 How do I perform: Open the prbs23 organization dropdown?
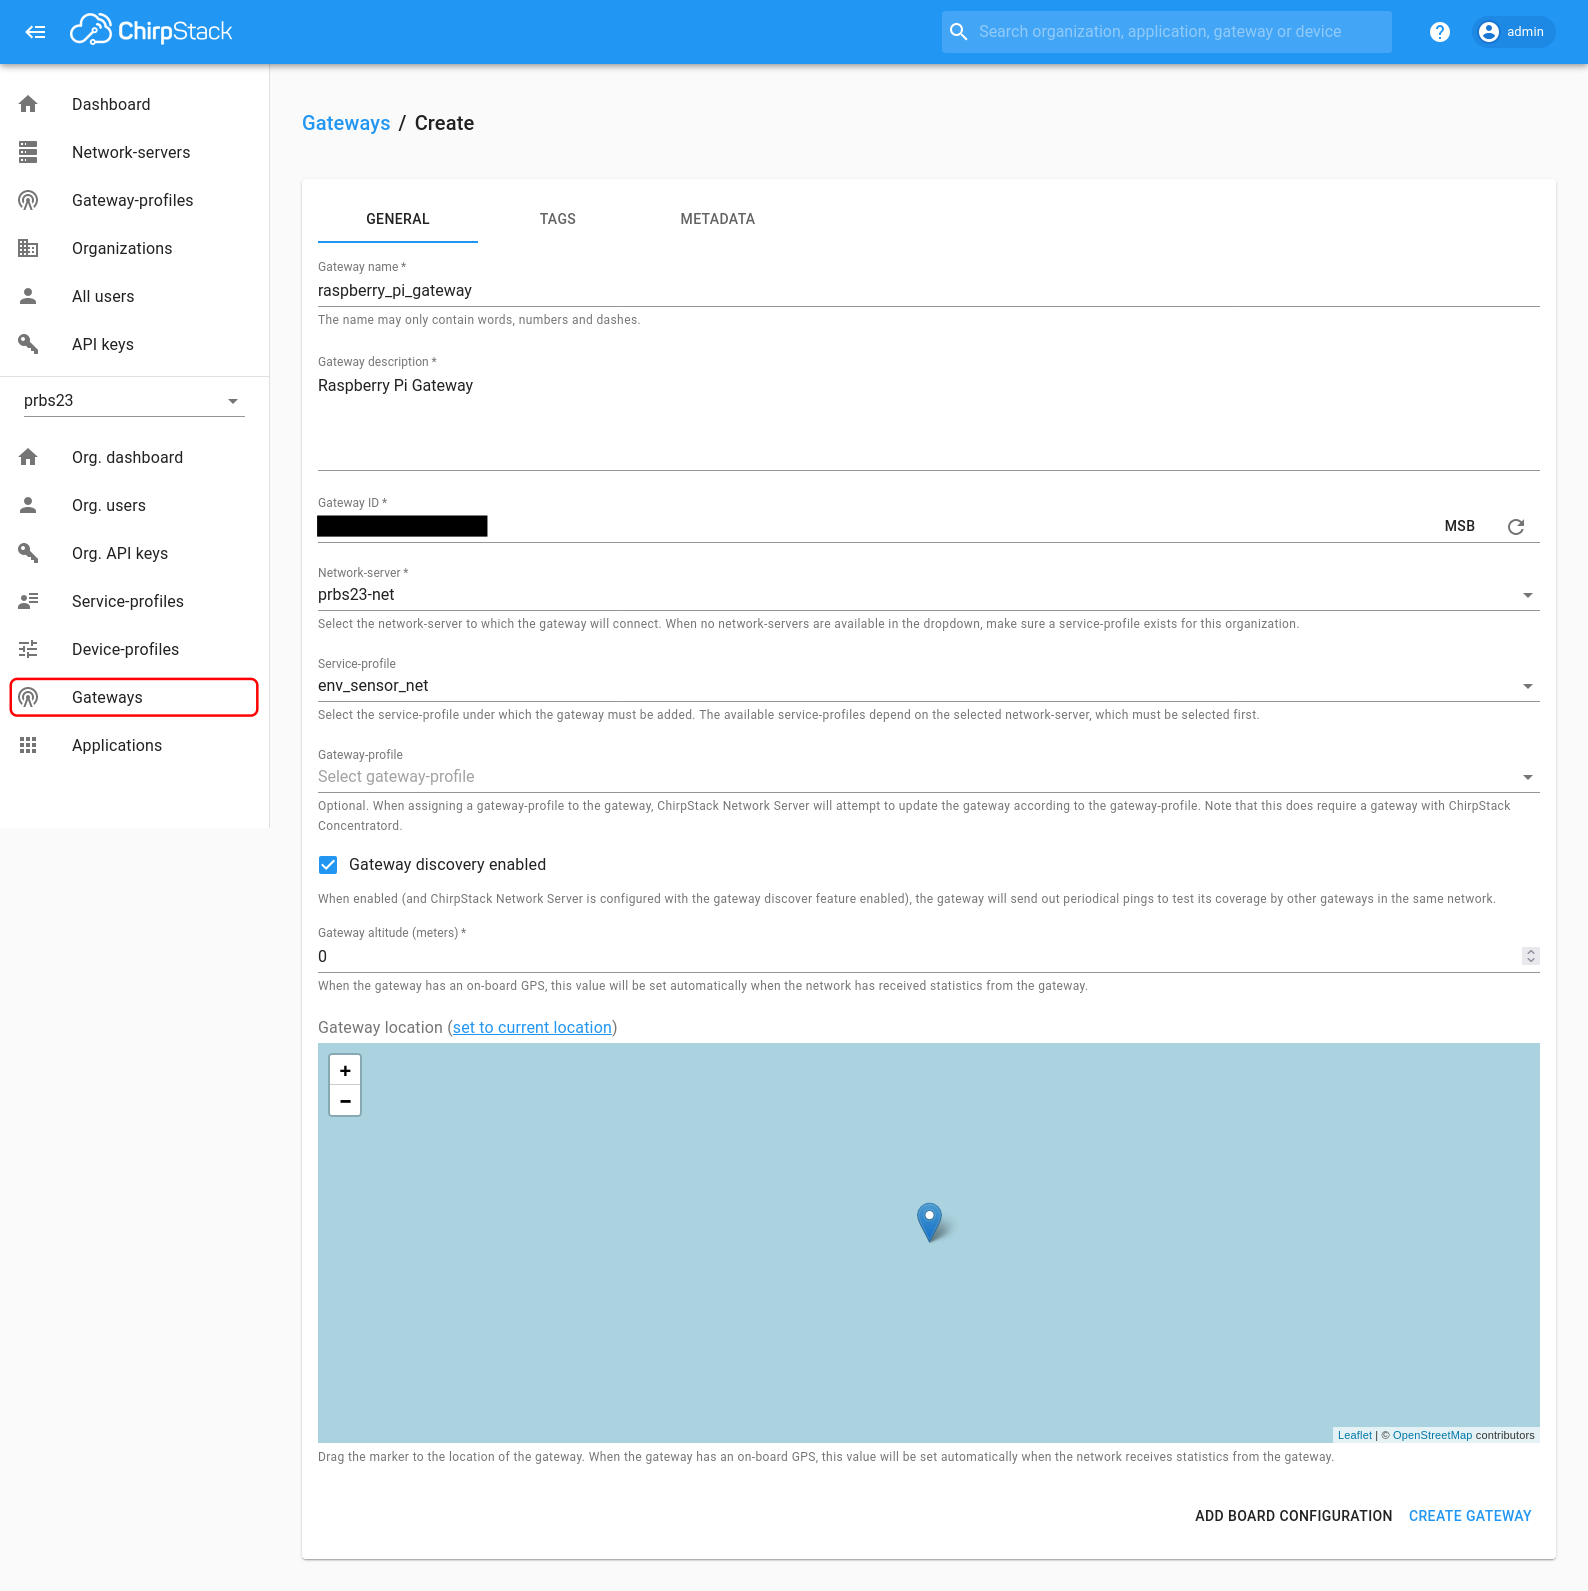click(x=134, y=400)
